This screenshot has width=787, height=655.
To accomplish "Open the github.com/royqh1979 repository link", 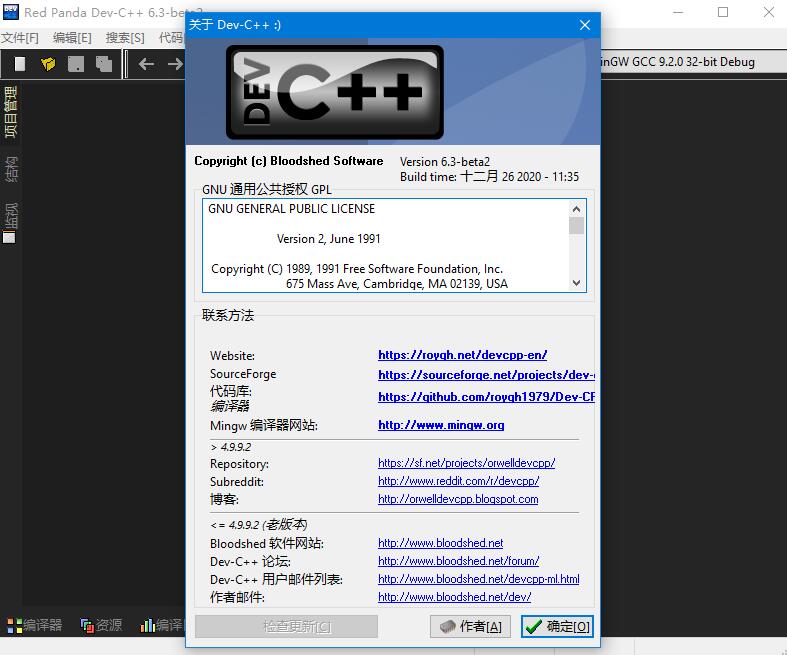I will click(486, 397).
